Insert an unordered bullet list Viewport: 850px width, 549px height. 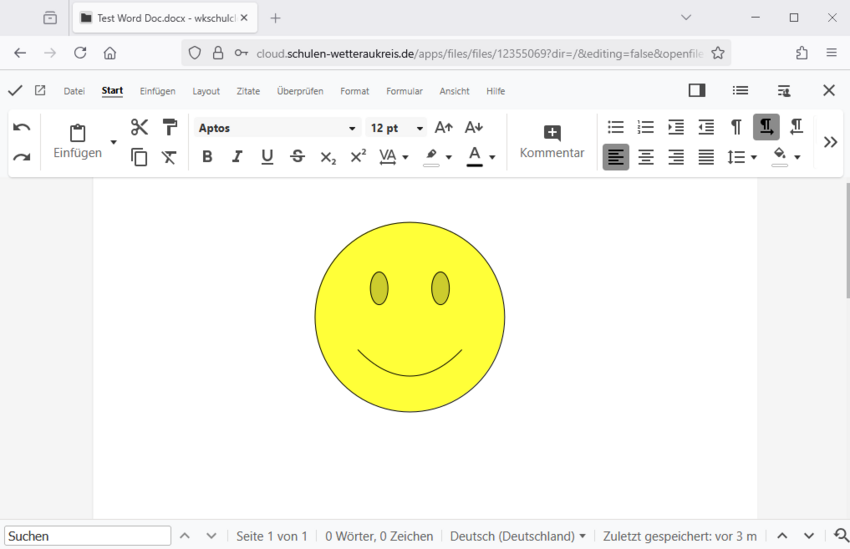(x=616, y=127)
